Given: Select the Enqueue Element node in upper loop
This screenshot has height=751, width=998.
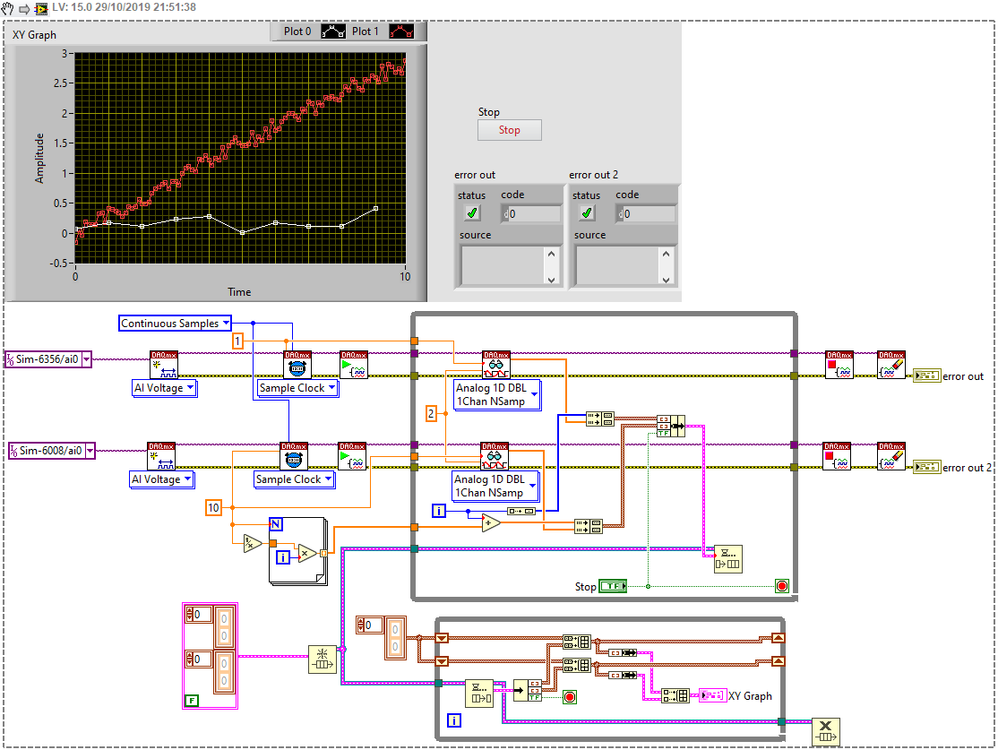Looking at the screenshot, I should (727, 559).
